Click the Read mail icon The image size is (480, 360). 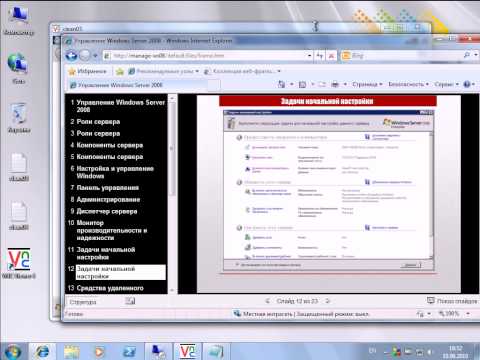pos(322,85)
